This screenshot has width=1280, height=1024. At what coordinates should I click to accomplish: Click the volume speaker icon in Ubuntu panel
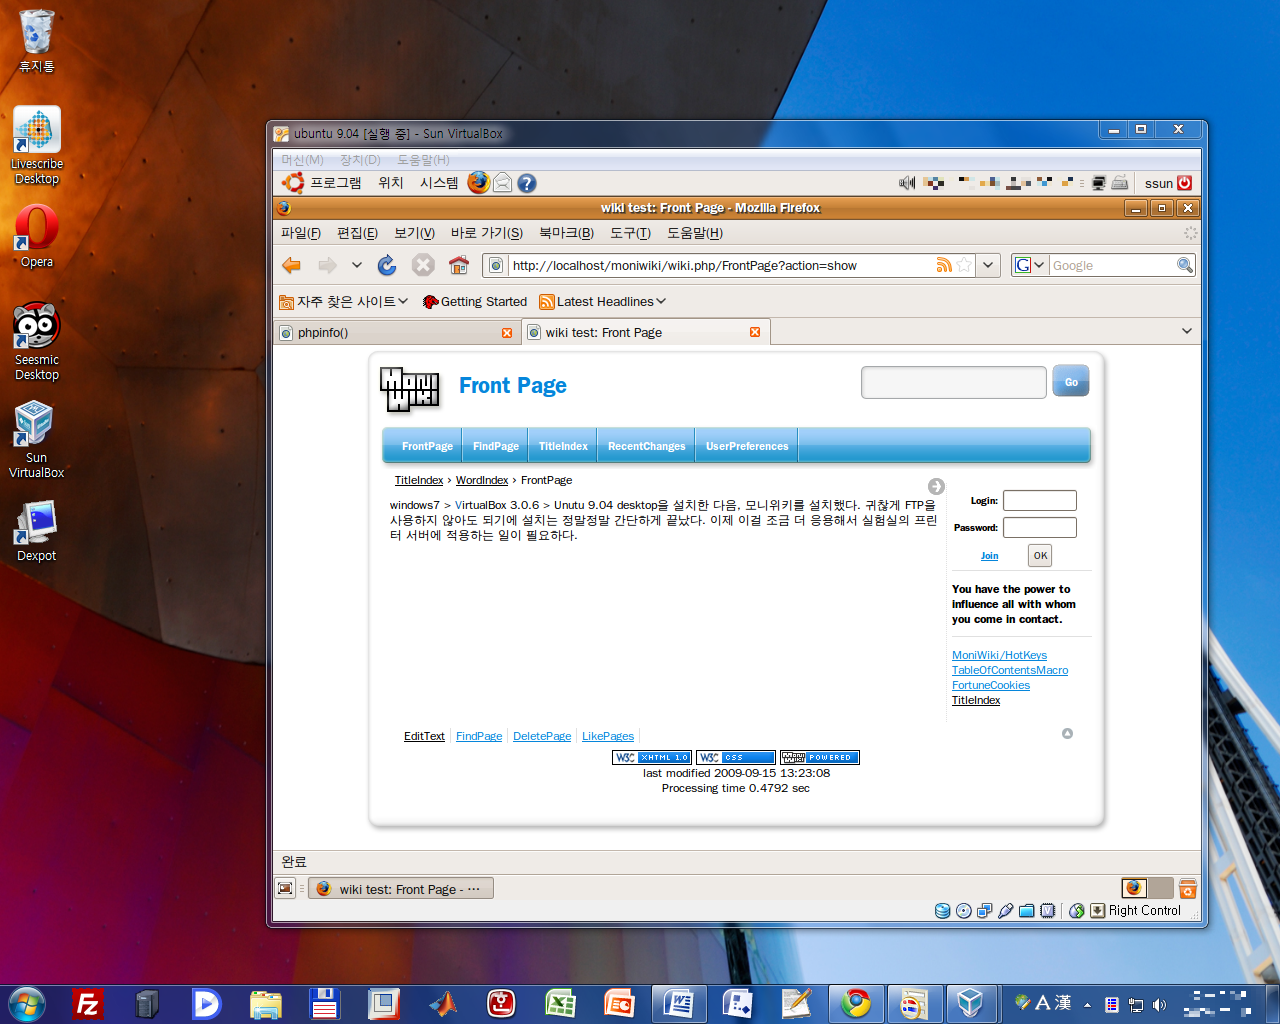tap(907, 183)
